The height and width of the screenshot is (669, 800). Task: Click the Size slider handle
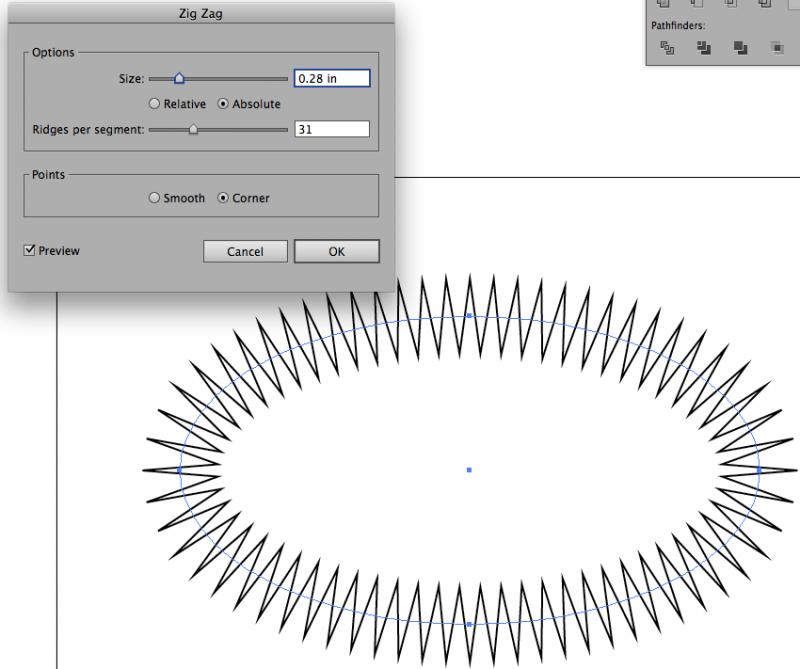tap(179, 78)
